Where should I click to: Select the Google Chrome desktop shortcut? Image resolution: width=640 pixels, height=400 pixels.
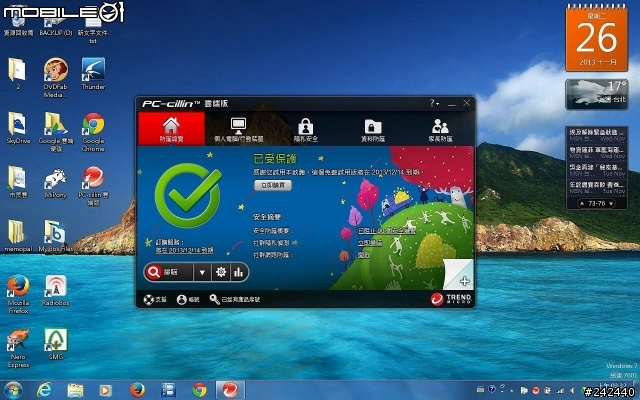(x=93, y=132)
